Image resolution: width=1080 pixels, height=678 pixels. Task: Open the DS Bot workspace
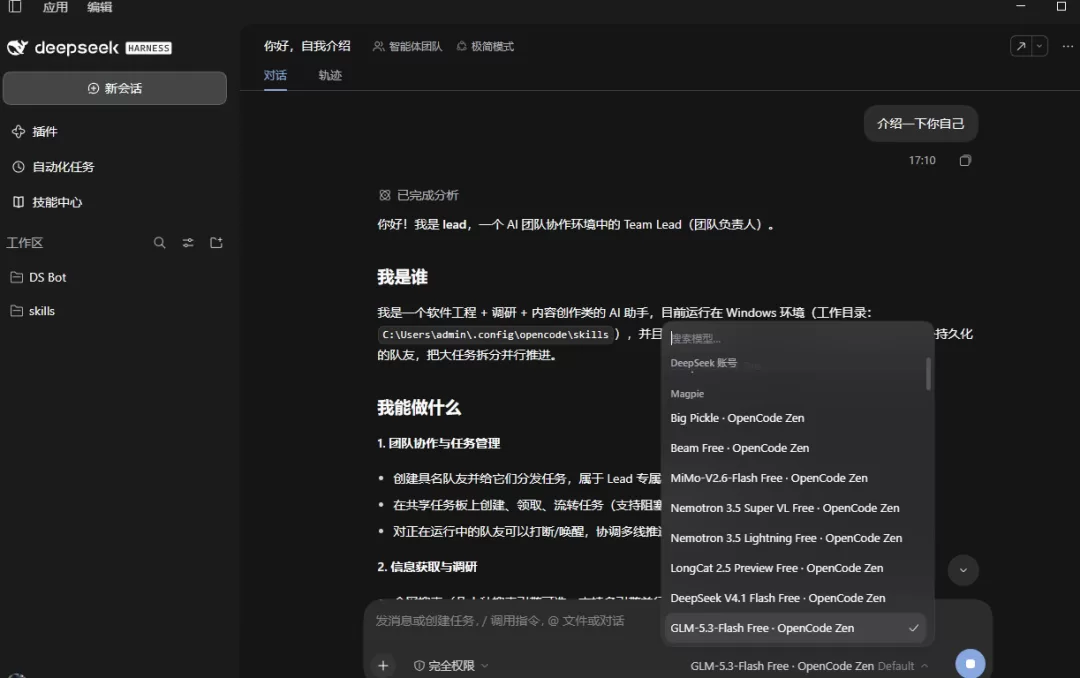pos(39,277)
